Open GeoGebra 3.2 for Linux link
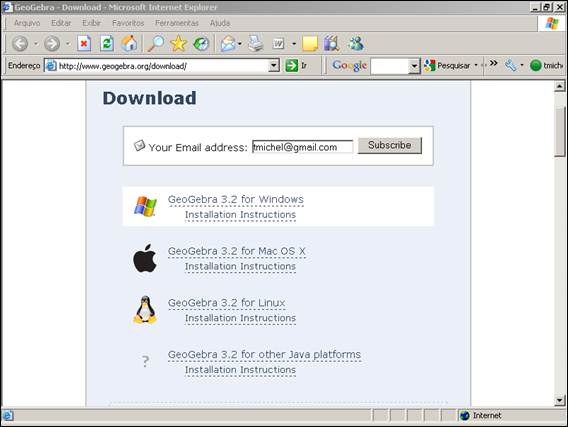The width and height of the screenshot is (568, 427). (227, 303)
